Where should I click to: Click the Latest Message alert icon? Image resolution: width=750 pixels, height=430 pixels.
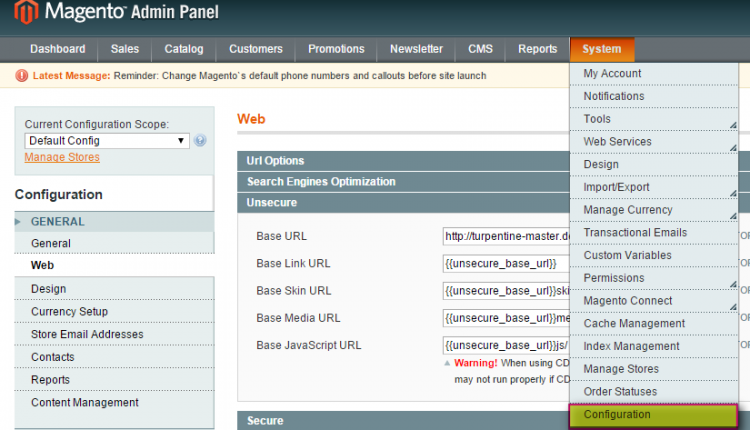click(22, 76)
